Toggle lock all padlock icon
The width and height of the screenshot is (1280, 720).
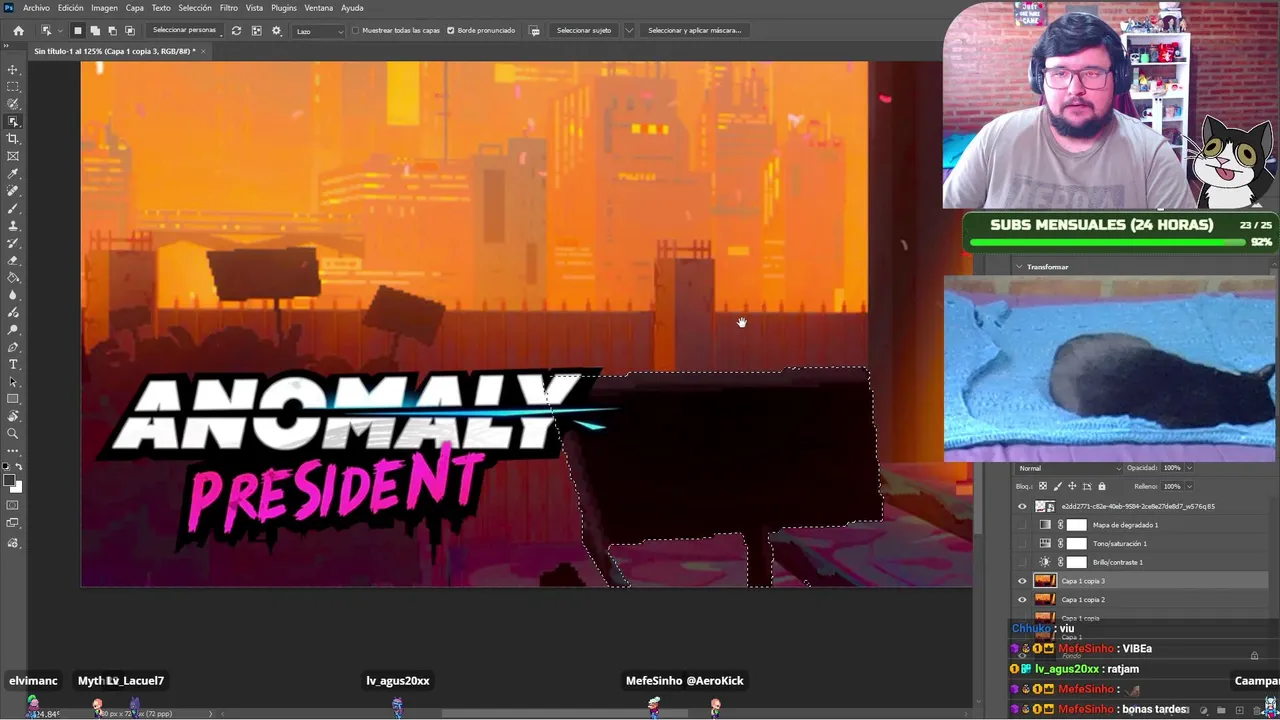1102,487
